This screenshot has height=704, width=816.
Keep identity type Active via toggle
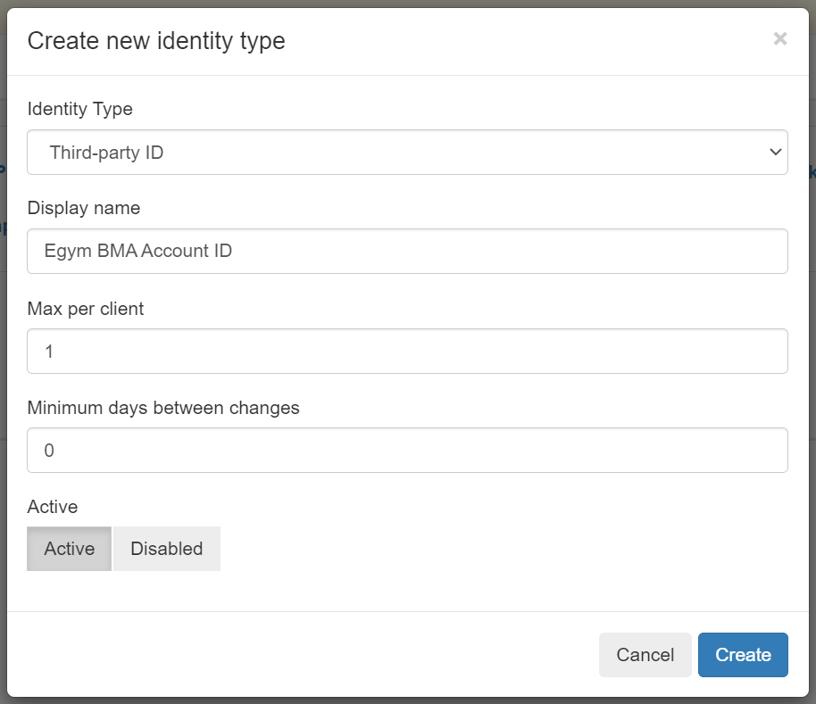68,548
